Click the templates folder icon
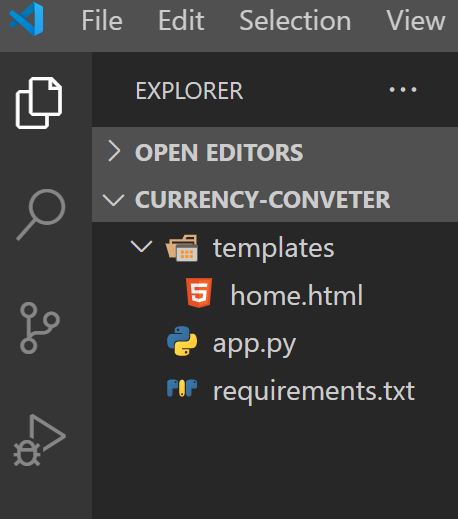 [182, 248]
